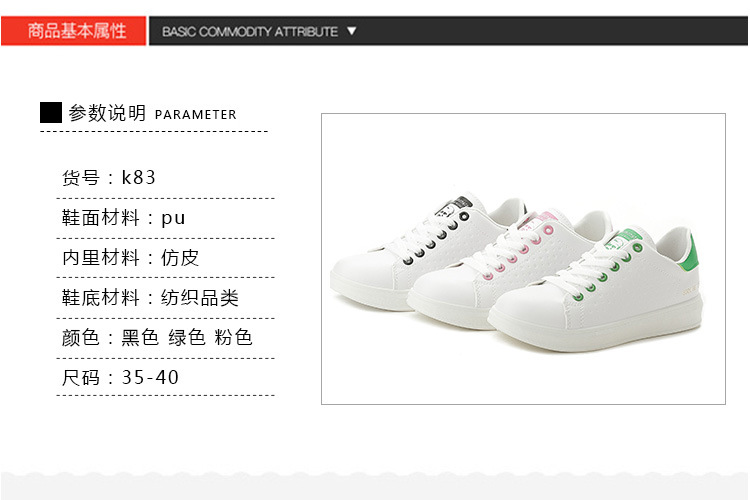Choose the 黑色 color option

tap(140, 338)
